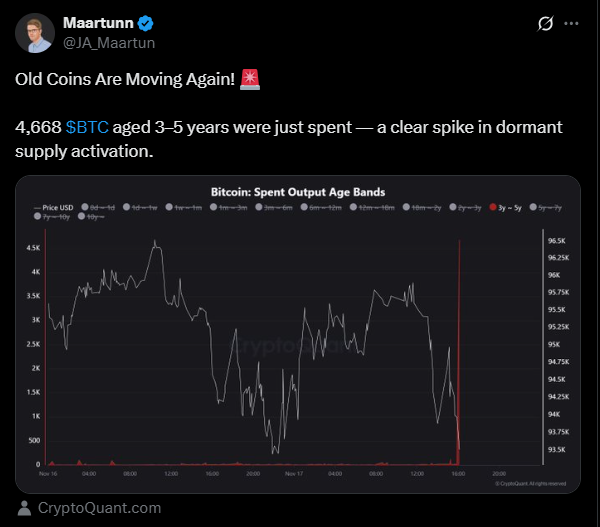Click the red 3y ~ 5y color dot

pyautogui.click(x=492, y=207)
